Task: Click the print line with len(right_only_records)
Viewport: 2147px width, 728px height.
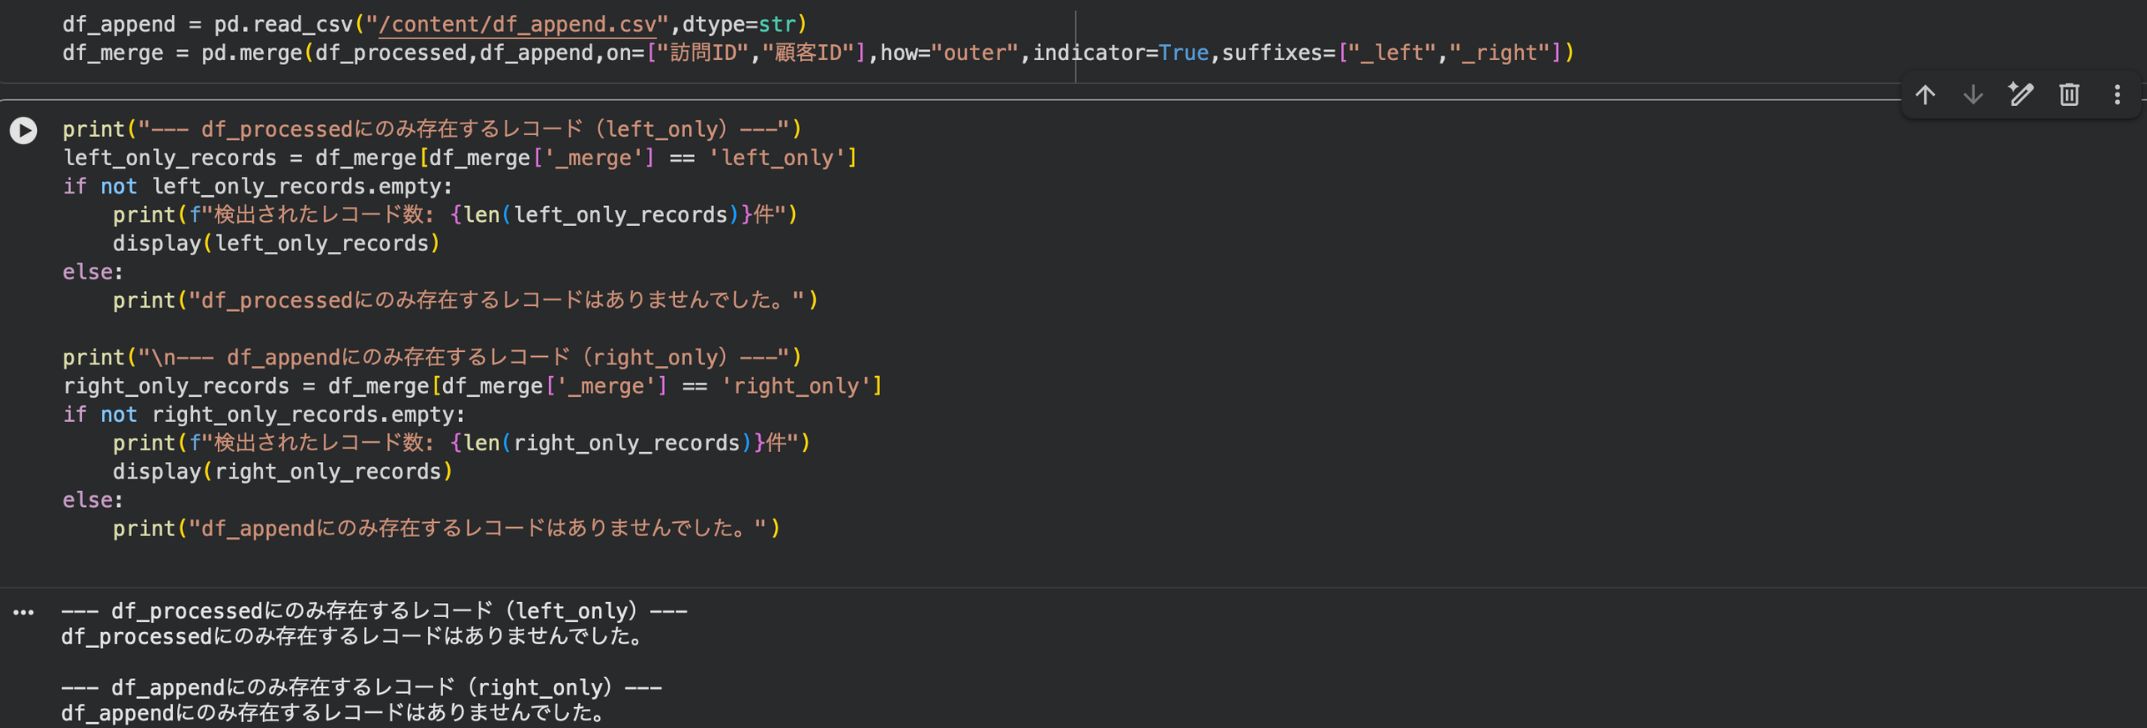Action: [x=461, y=443]
